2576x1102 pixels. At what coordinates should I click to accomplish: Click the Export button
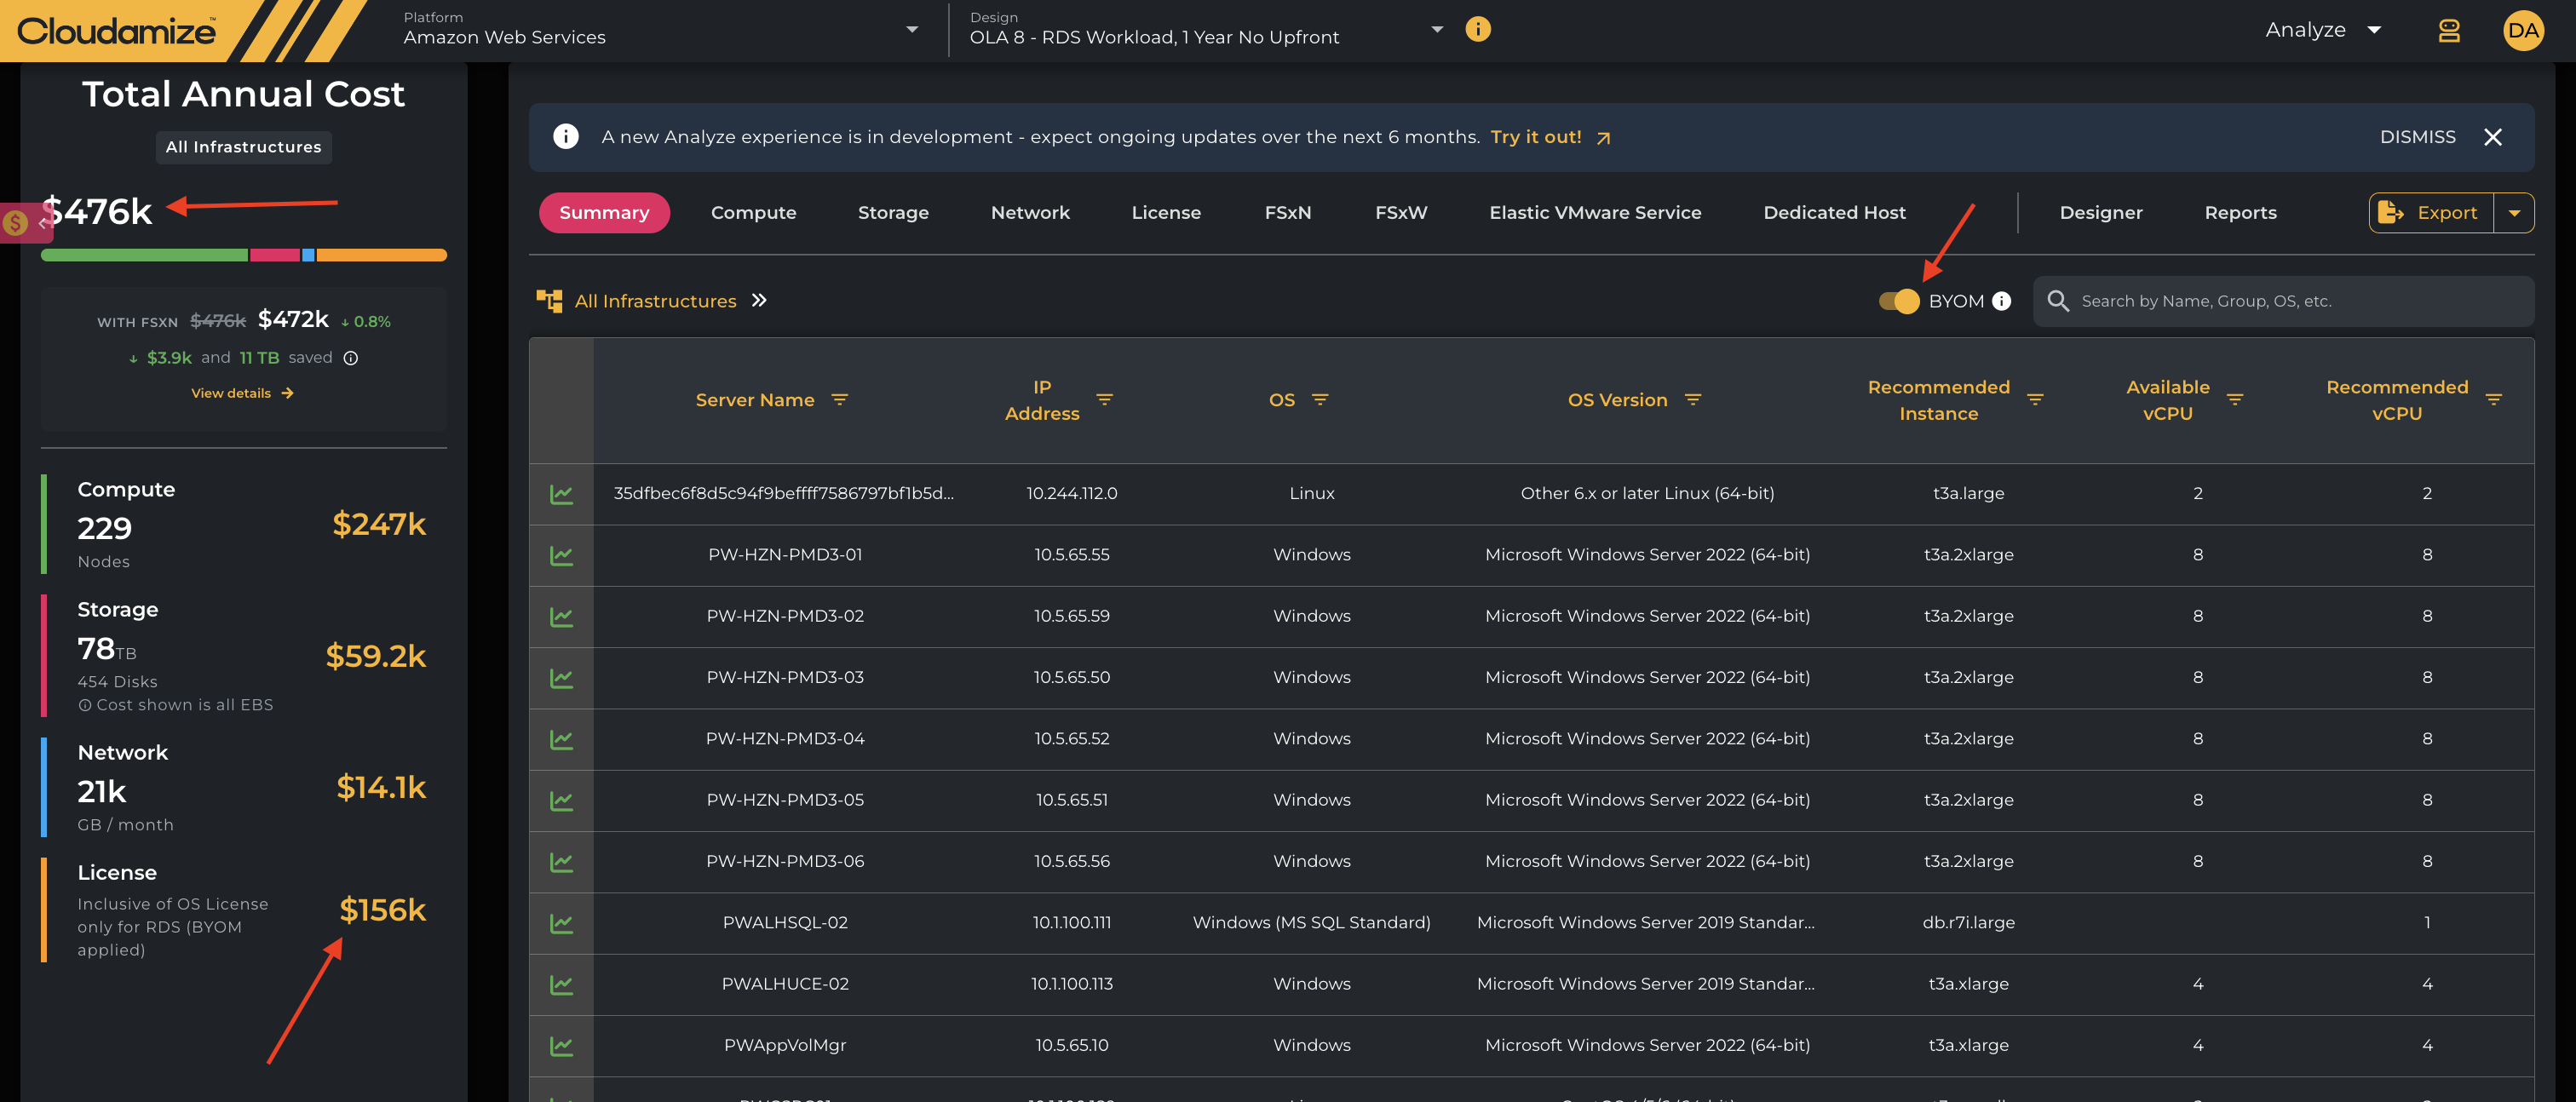[2430, 213]
